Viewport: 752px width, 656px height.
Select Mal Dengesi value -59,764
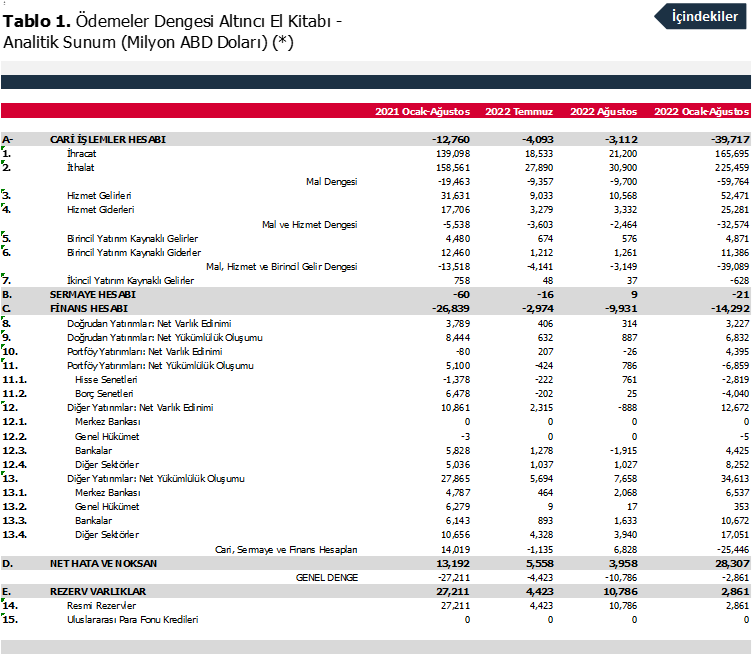point(733,181)
